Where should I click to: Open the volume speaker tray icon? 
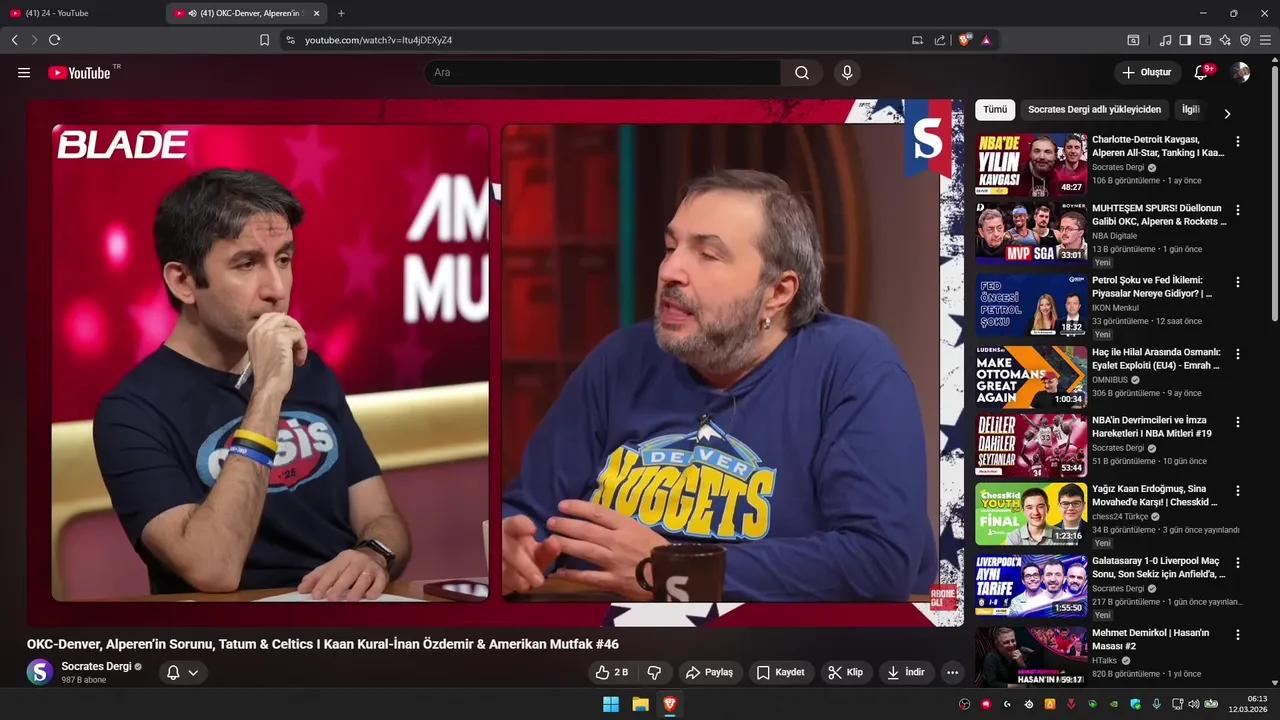coord(1194,704)
